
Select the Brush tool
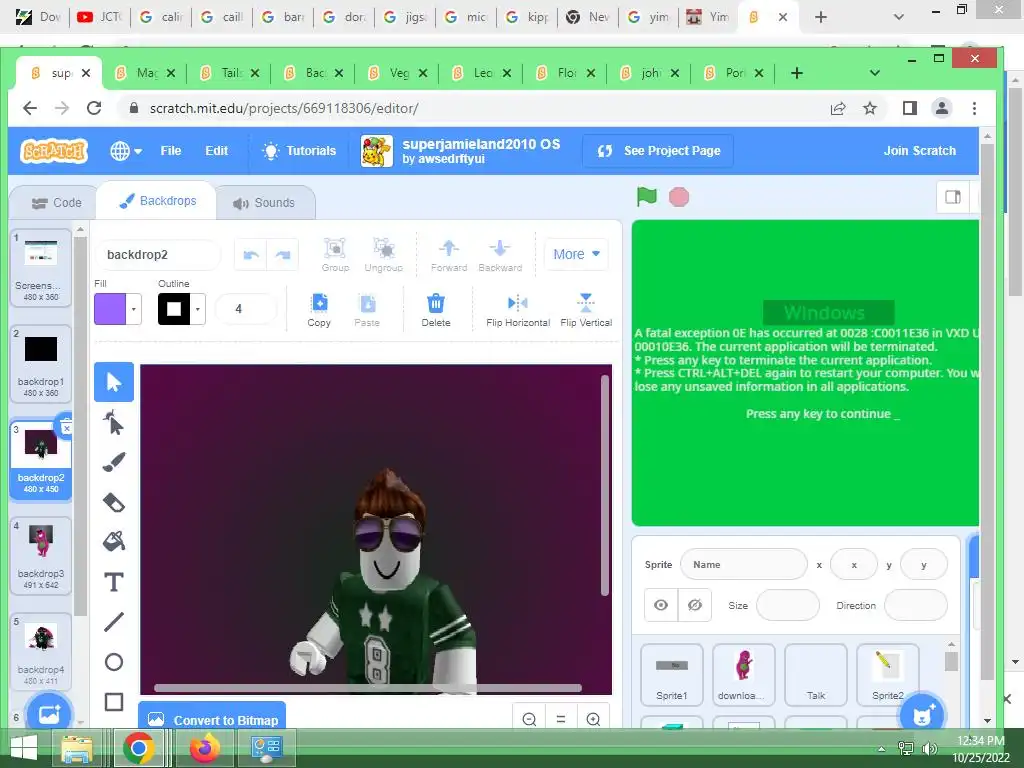114,462
